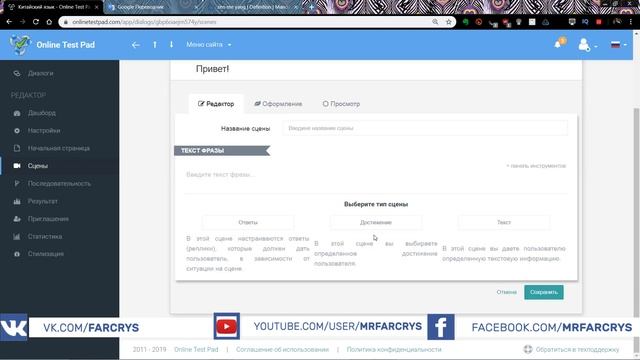Click the Дашборд sidebar icon
The height and width of the screenshot is (360, 640).
[17, 113]
